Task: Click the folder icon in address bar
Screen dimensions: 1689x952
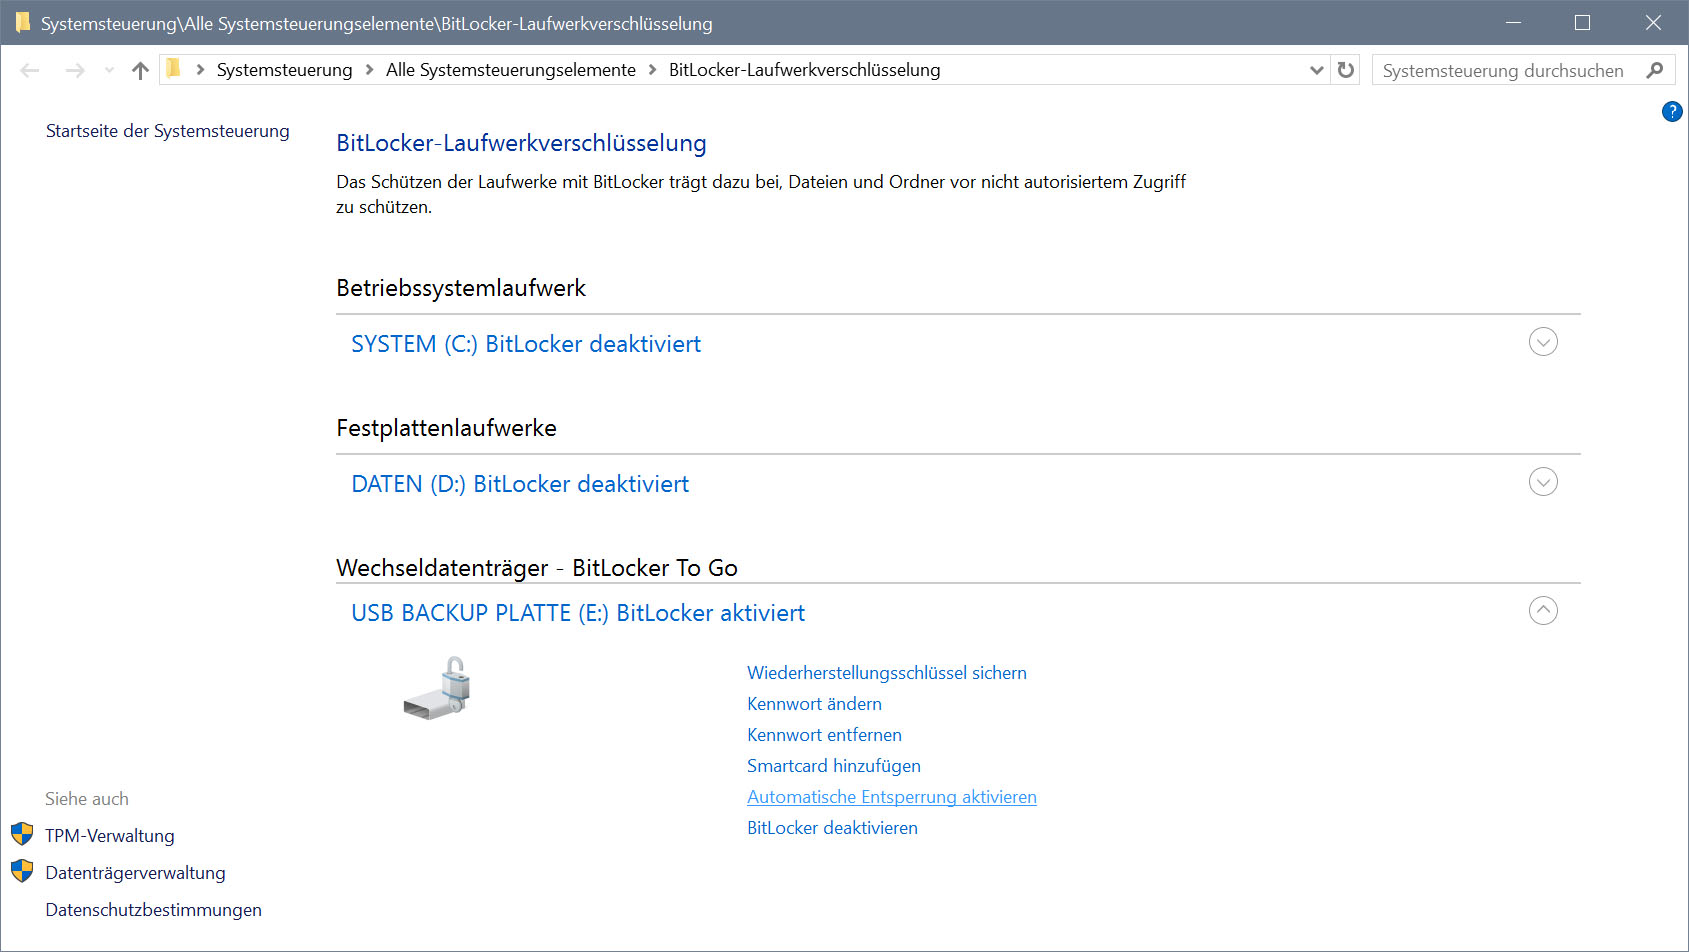Action: point(173,69)
